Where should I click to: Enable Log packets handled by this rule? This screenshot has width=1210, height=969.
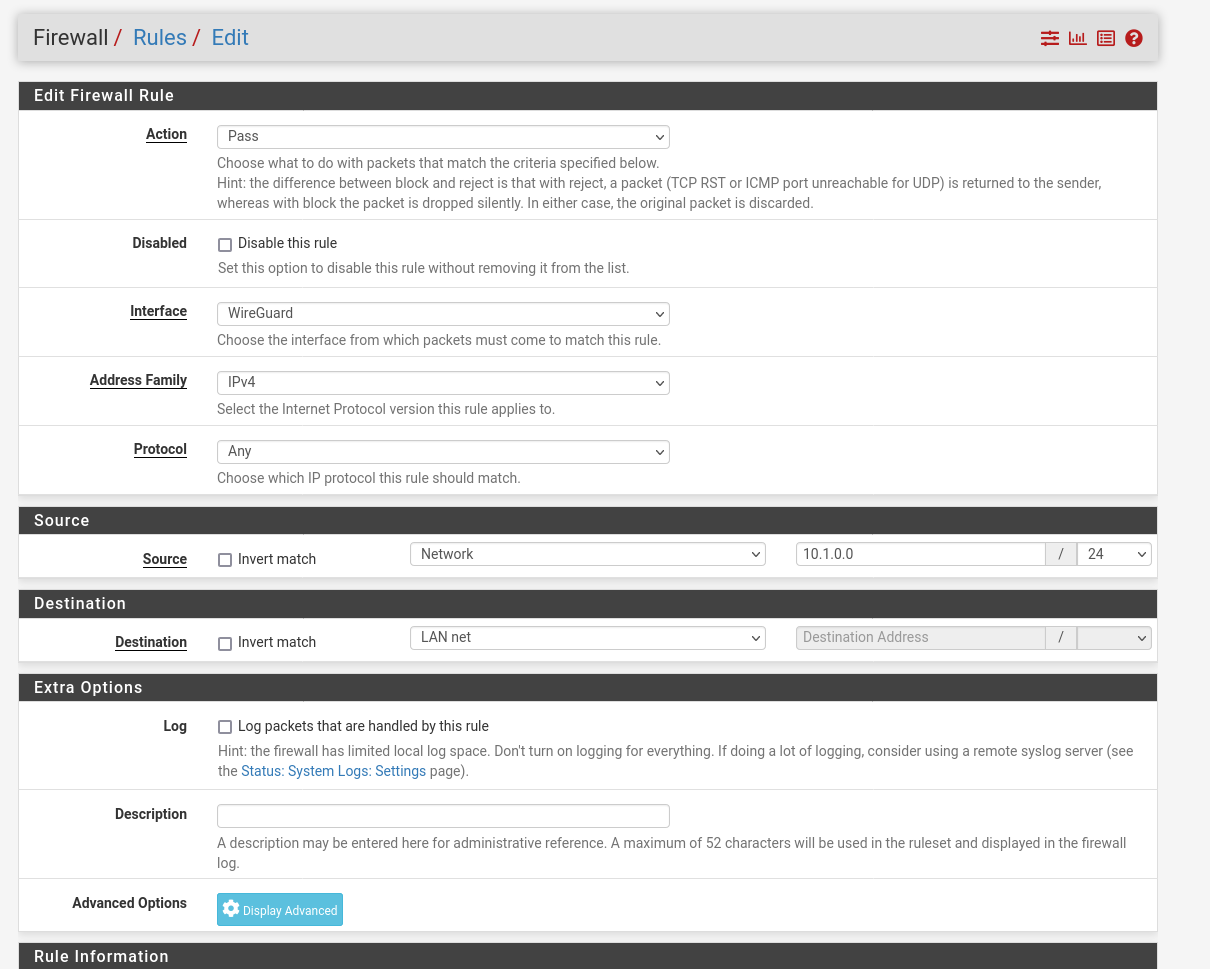[225, 727]
